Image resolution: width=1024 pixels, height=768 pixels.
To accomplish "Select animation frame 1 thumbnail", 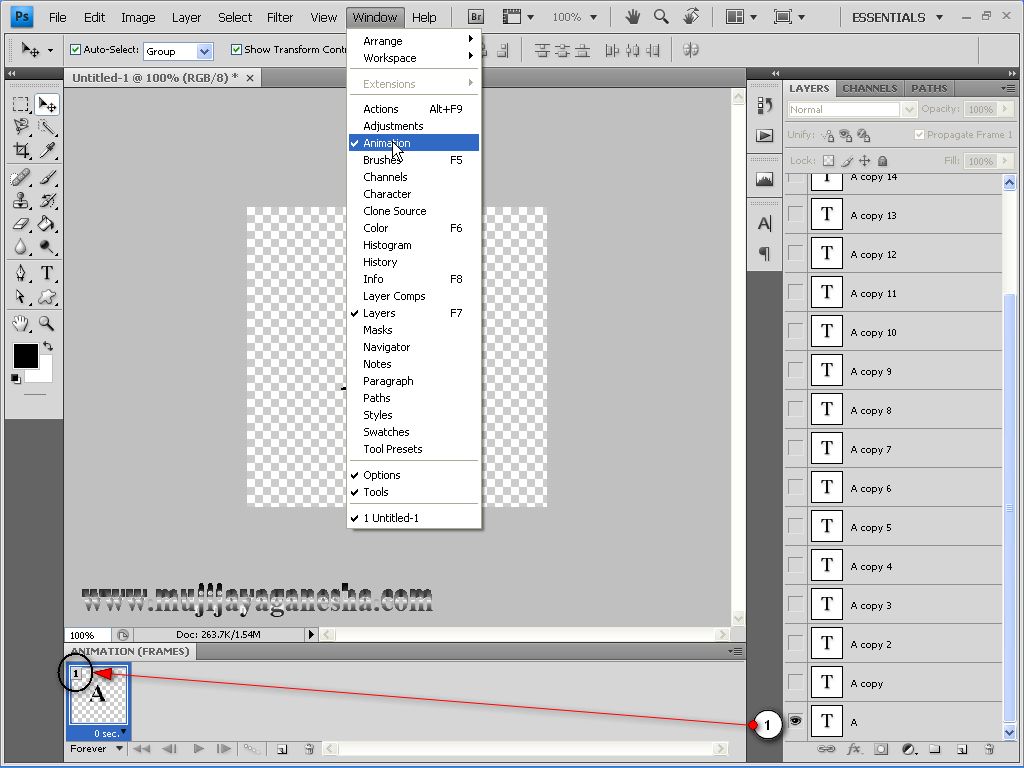I will [99, 696].
